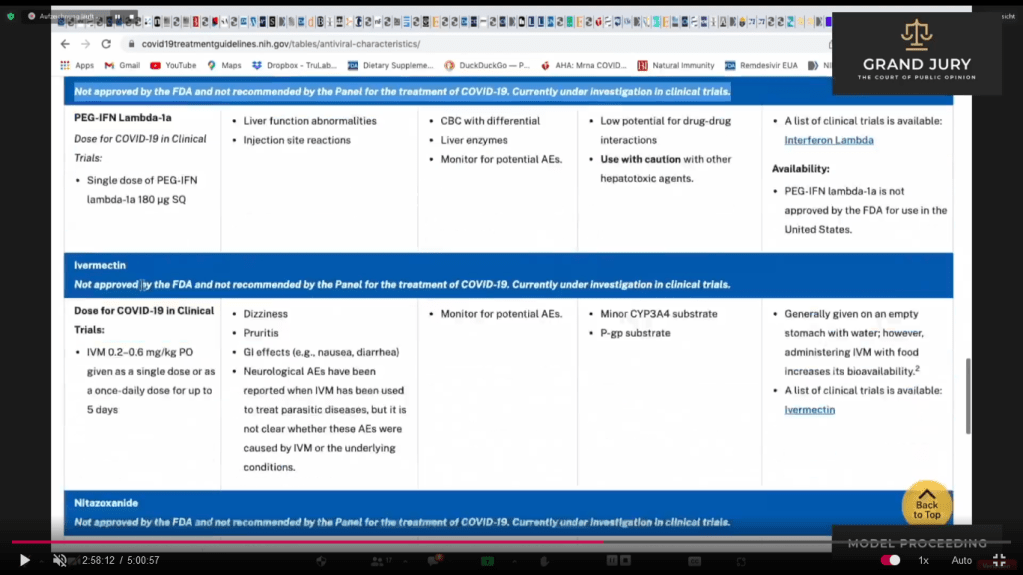Click the browser forward arrow
The width and height of the screenshot is (1023, 575).
[85, 44]
